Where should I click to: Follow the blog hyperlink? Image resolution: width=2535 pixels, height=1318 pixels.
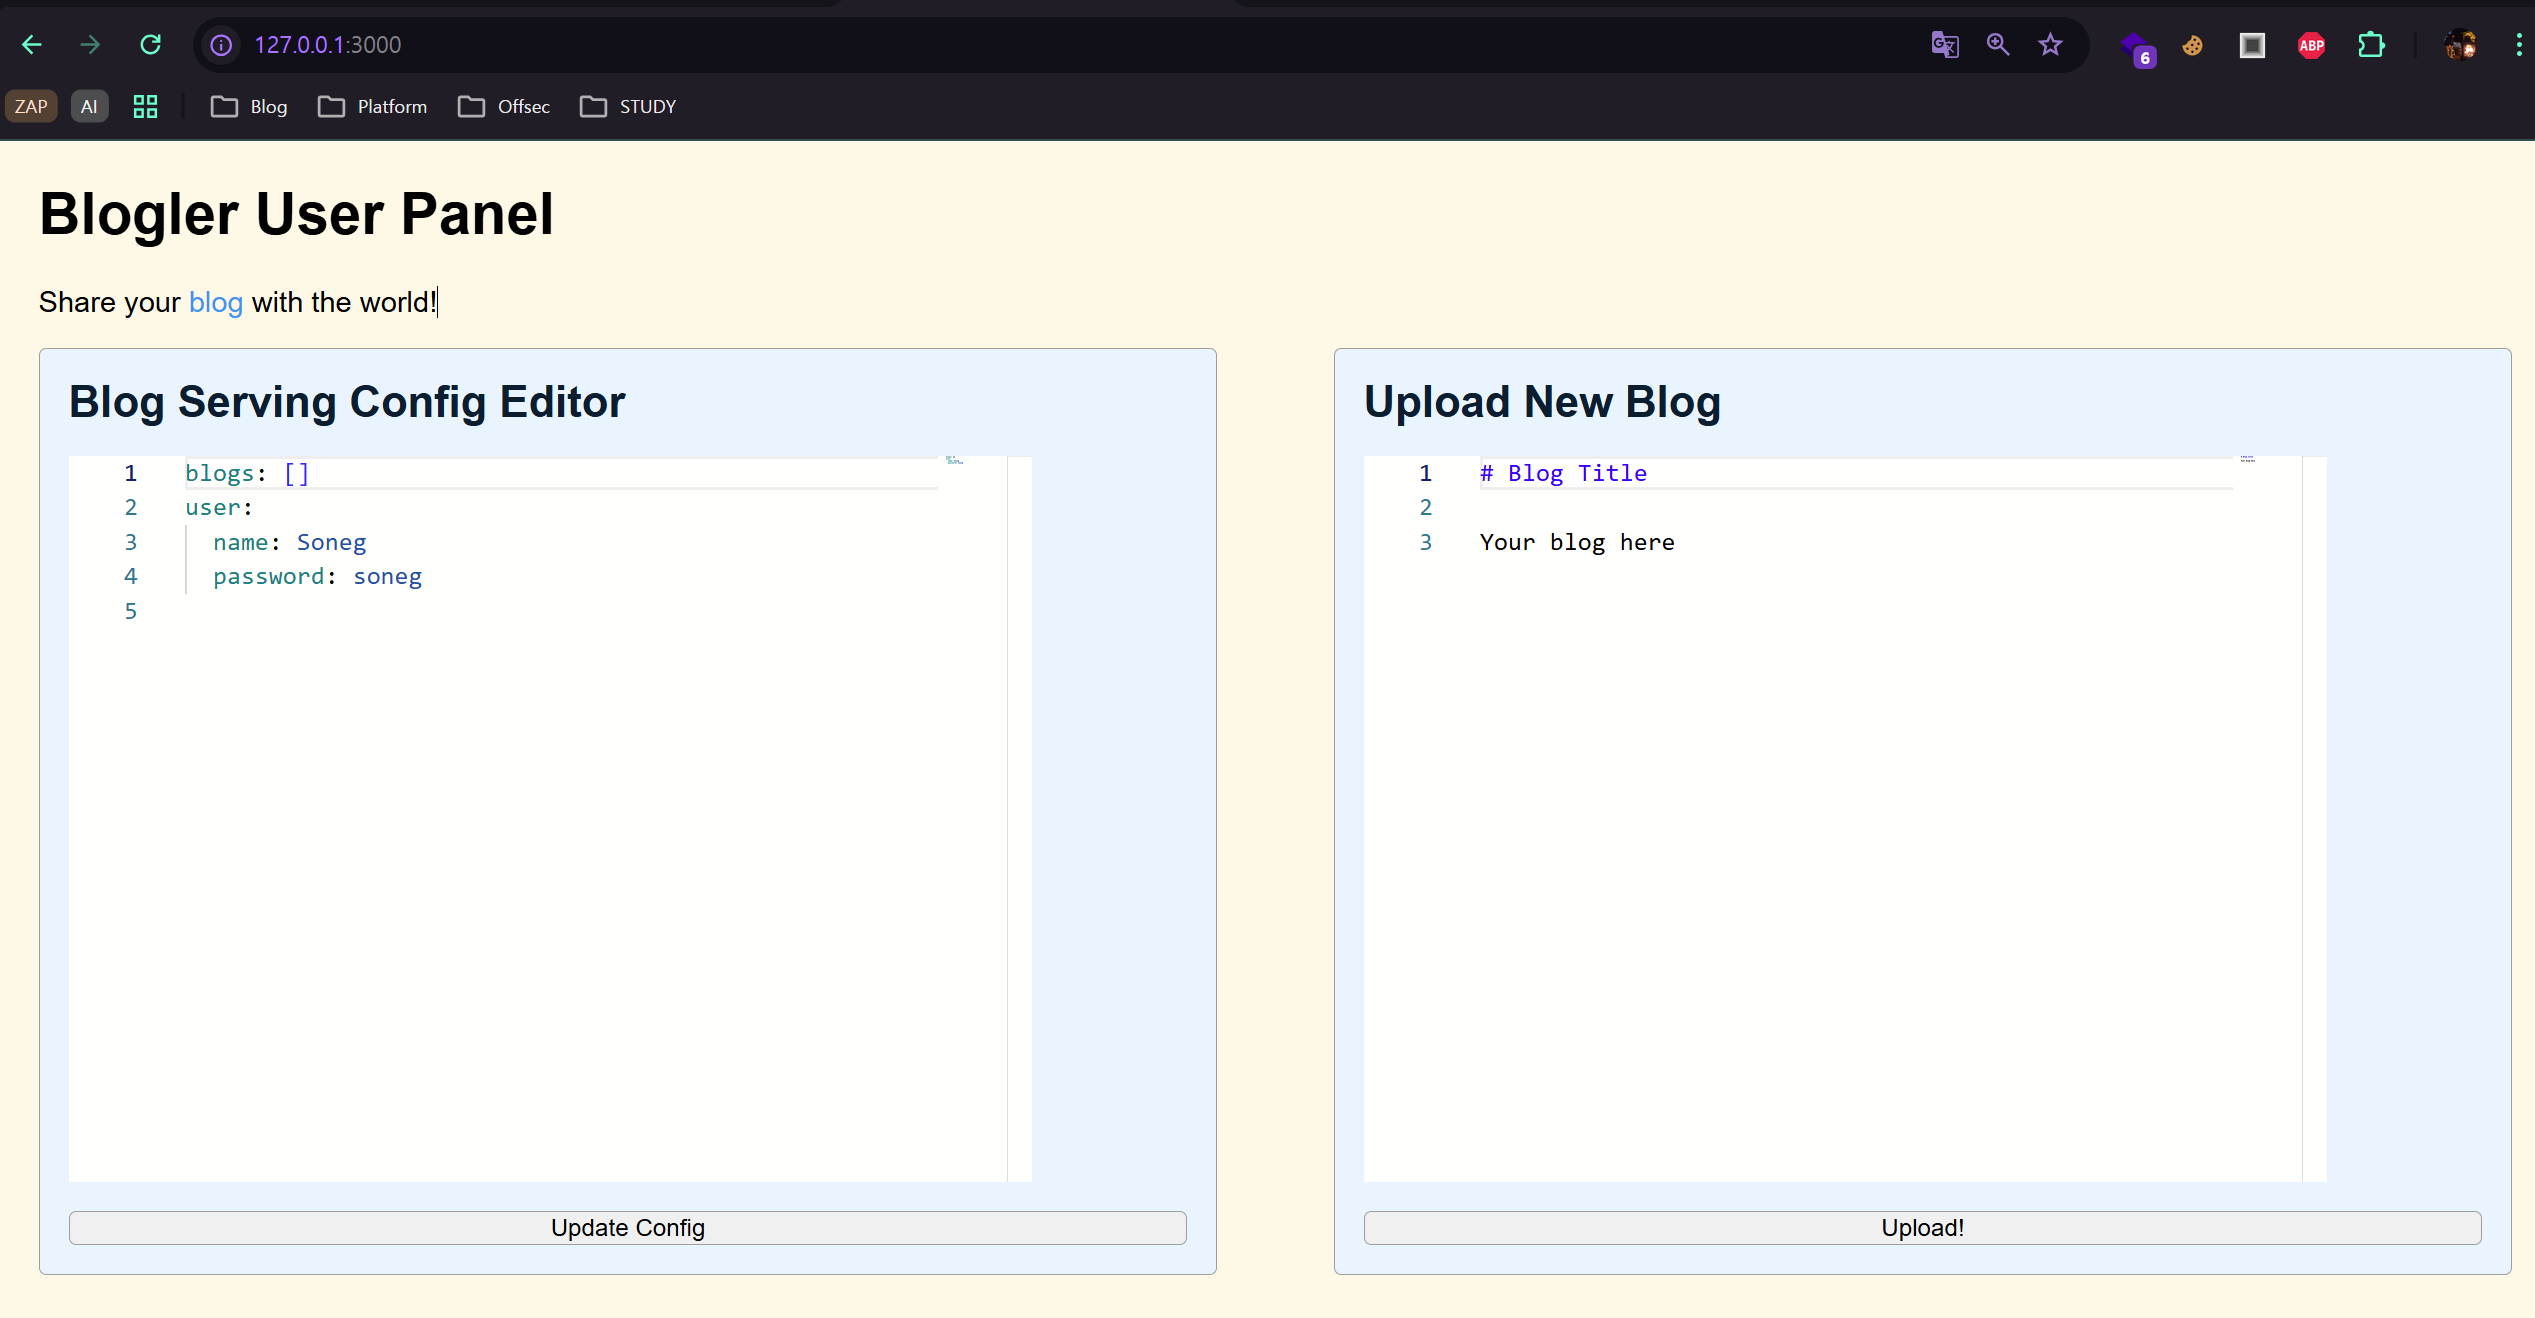(215, 302)
